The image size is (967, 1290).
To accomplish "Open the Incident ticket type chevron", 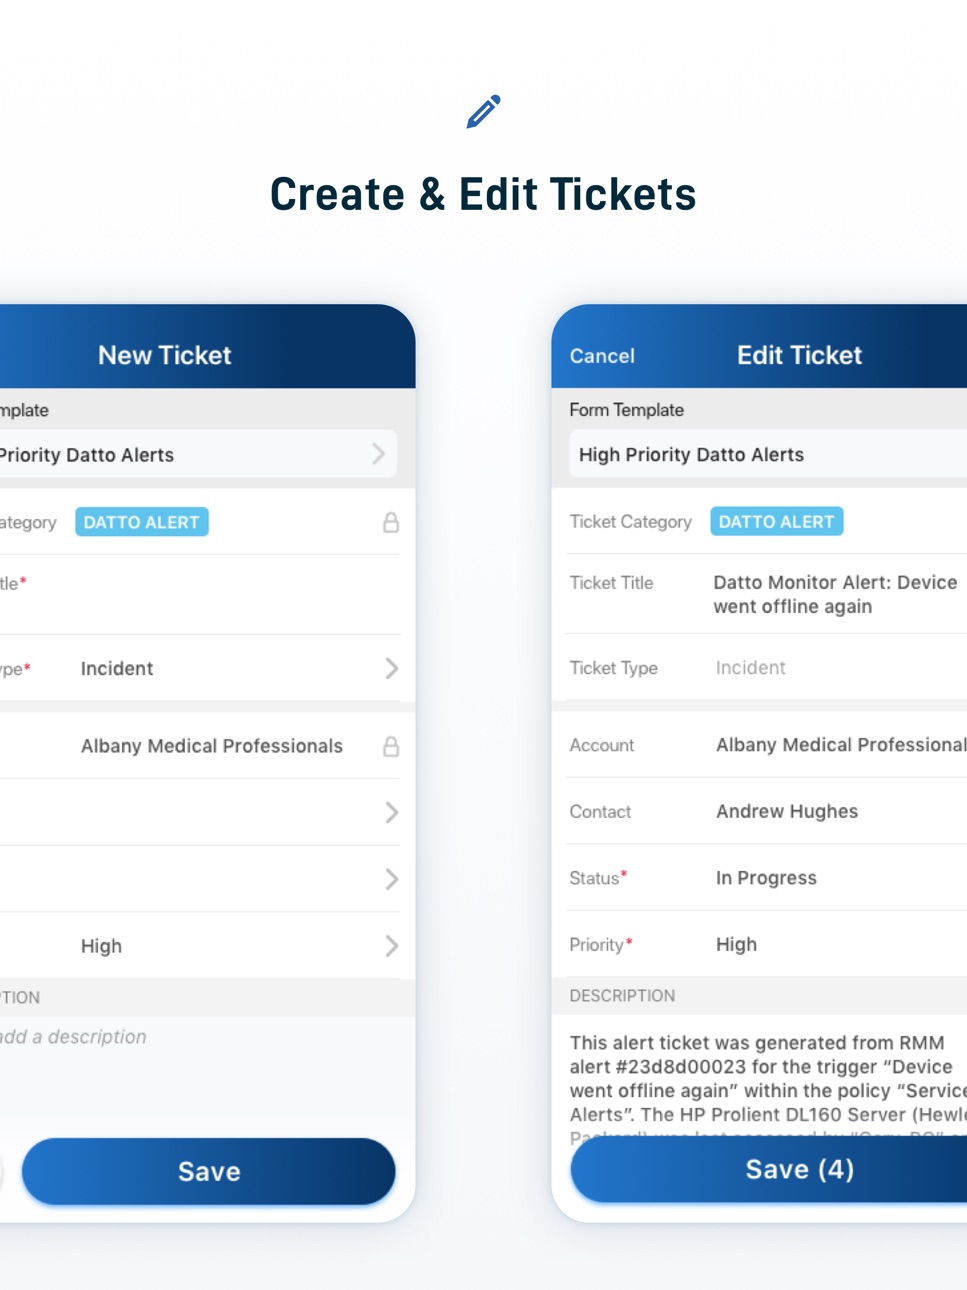I will (392, 668).
